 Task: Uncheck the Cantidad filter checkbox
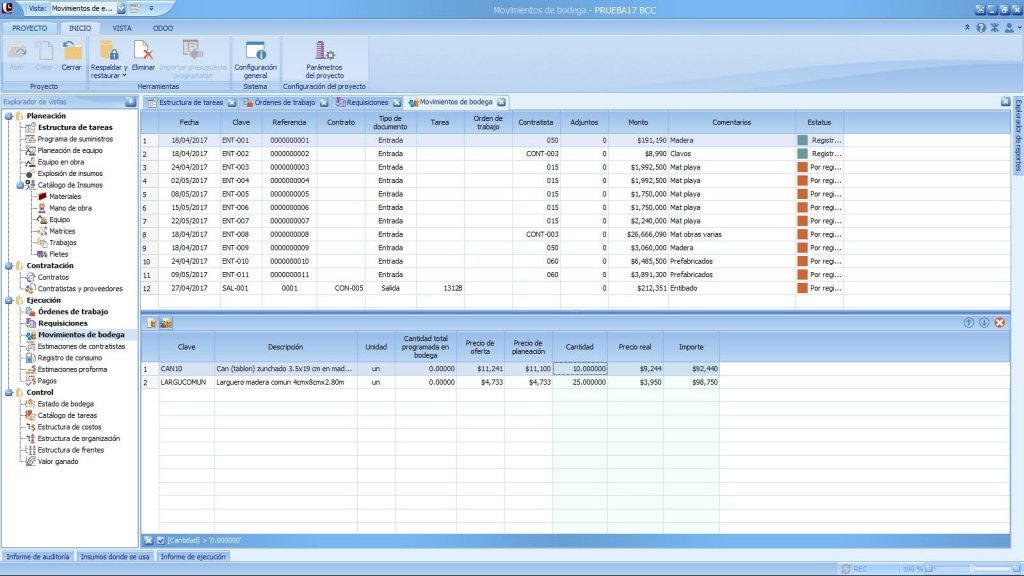160,540
